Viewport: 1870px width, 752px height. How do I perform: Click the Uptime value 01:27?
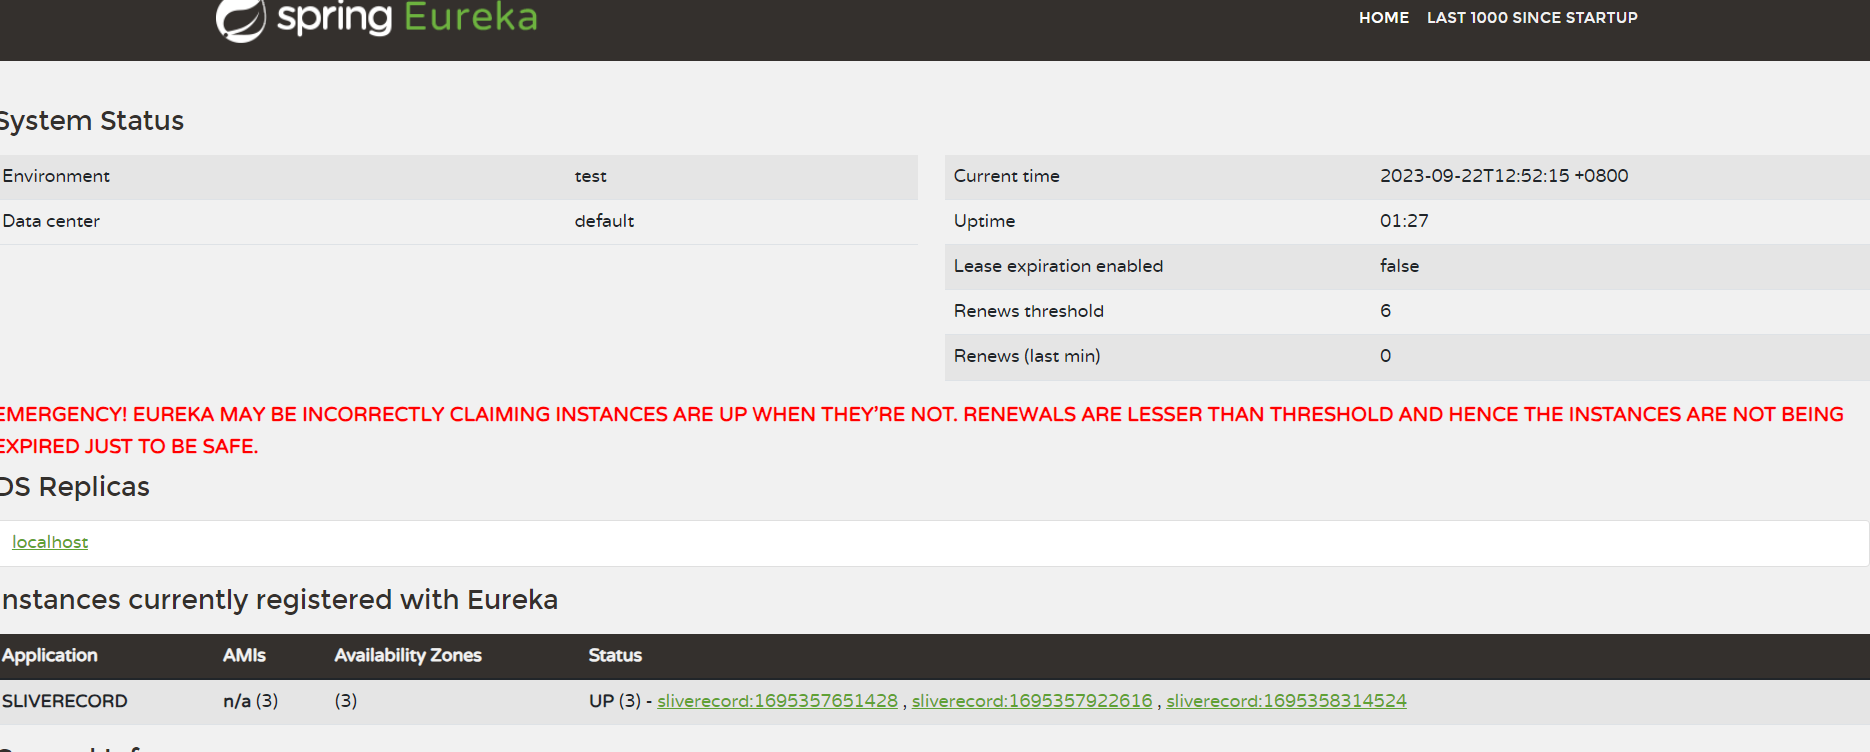point(1404,221)
